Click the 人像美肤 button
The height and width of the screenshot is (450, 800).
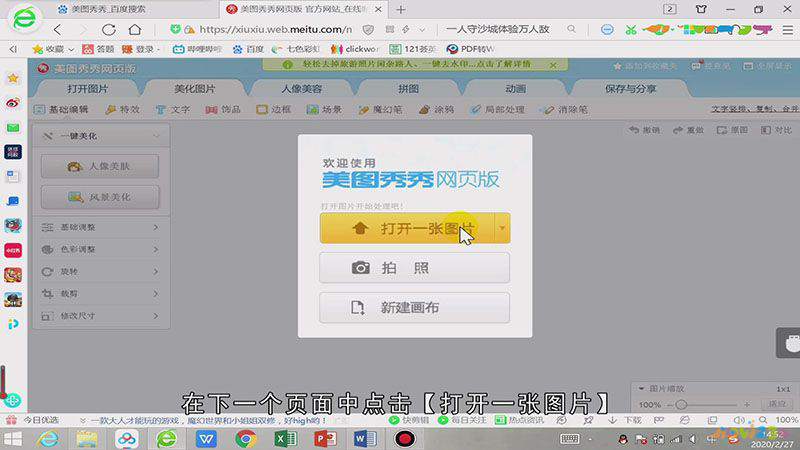tap(100, 166)
